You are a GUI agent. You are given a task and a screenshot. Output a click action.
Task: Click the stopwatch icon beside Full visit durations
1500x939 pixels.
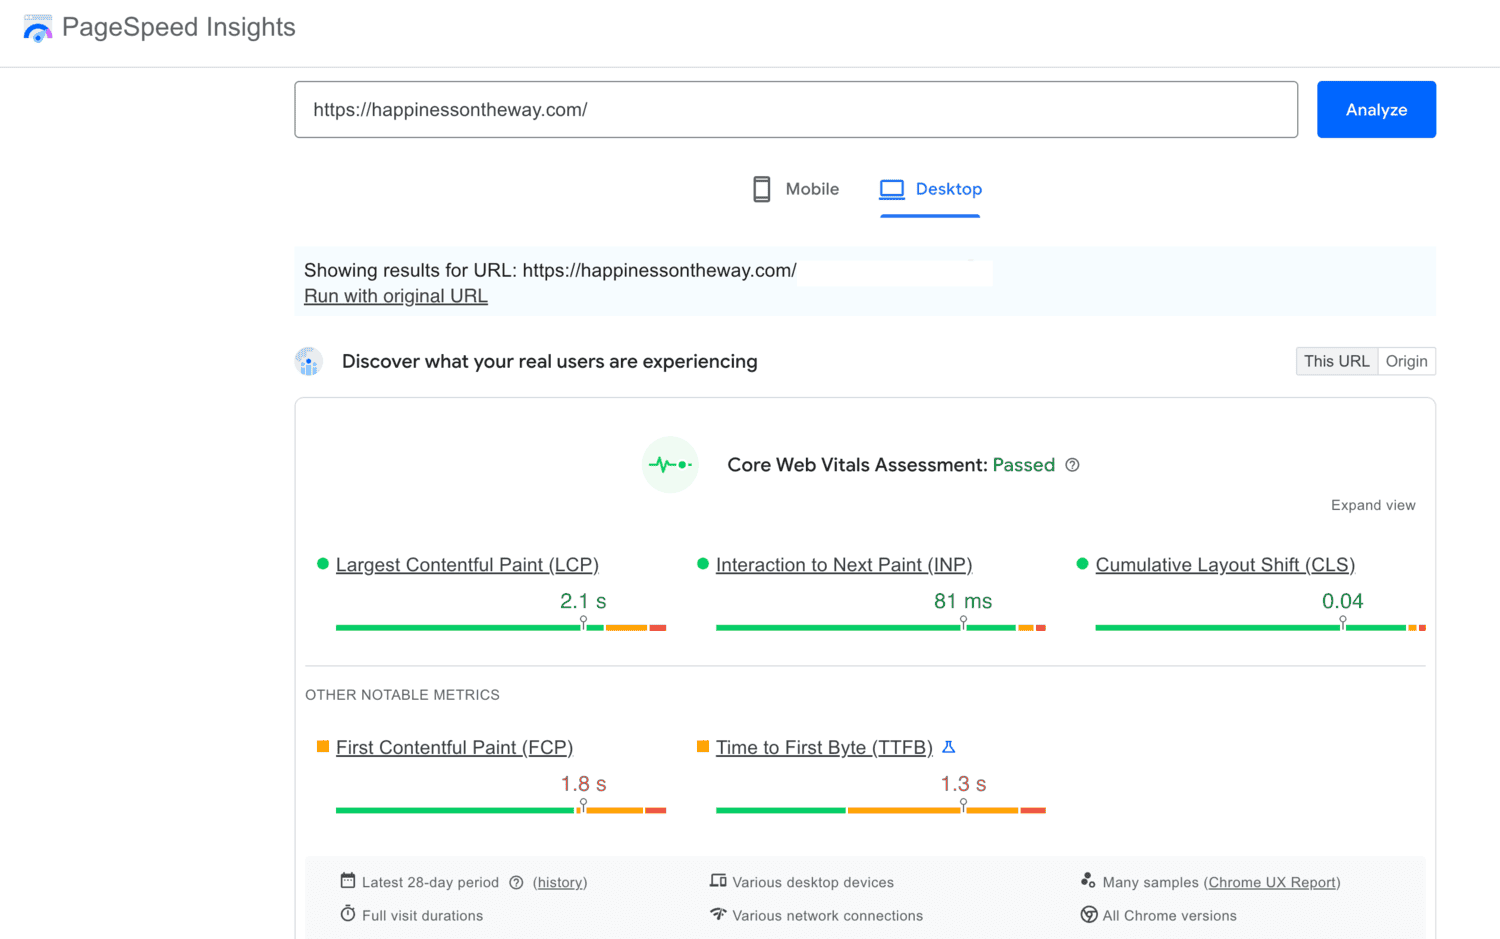coord(348,914)
